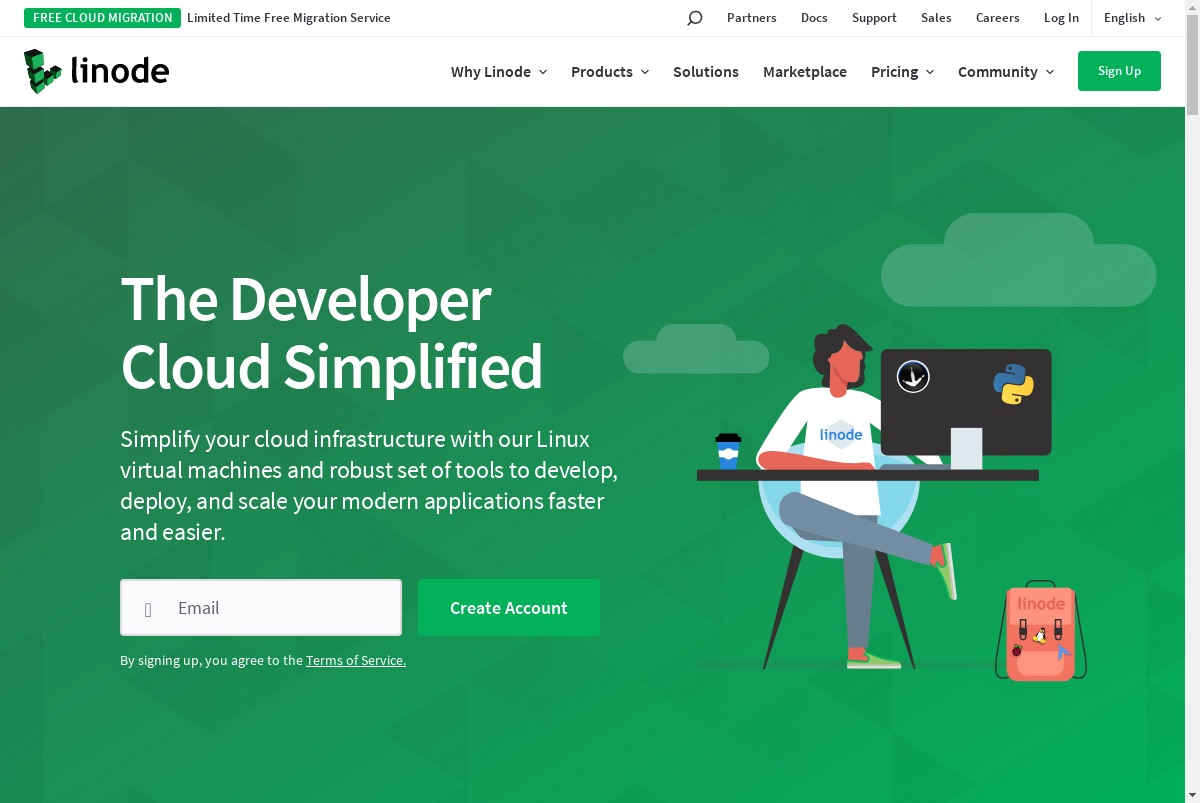The height and width of the screenshot is (803, 1200).
Task: Expand the Why Linode menu
Action: 499,72
